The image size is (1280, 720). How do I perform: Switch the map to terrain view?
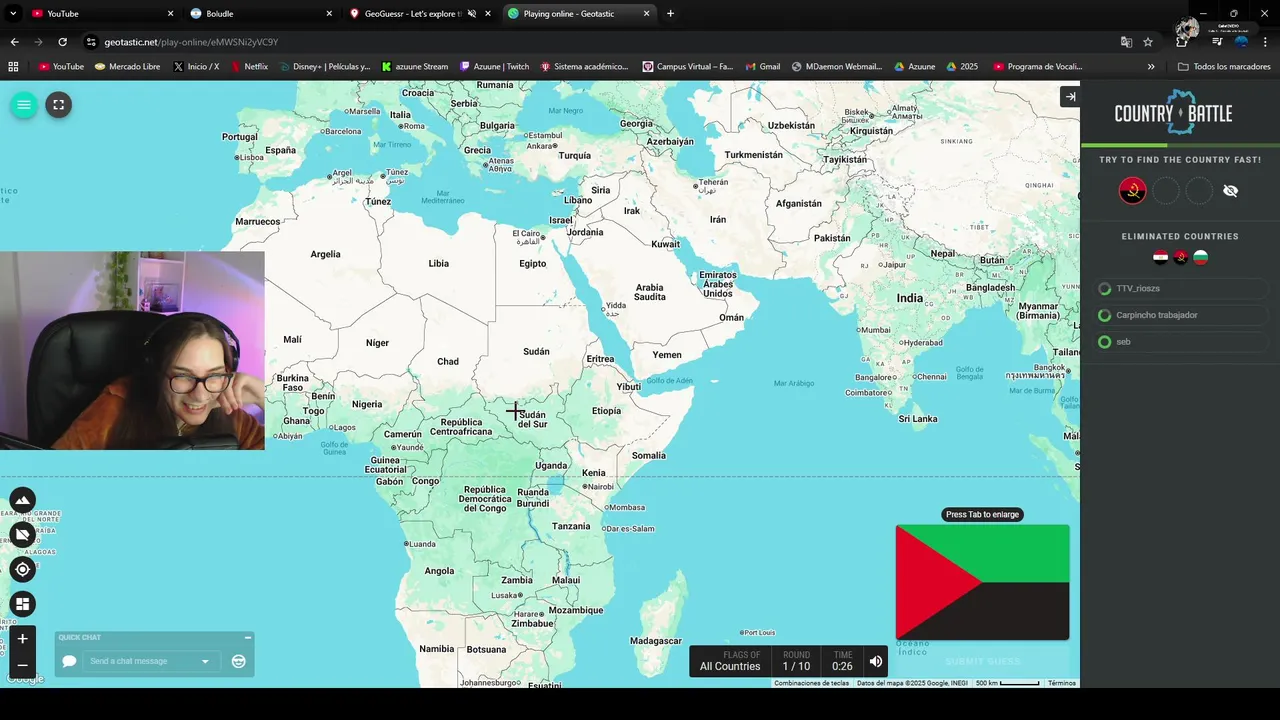coord(22,500)
